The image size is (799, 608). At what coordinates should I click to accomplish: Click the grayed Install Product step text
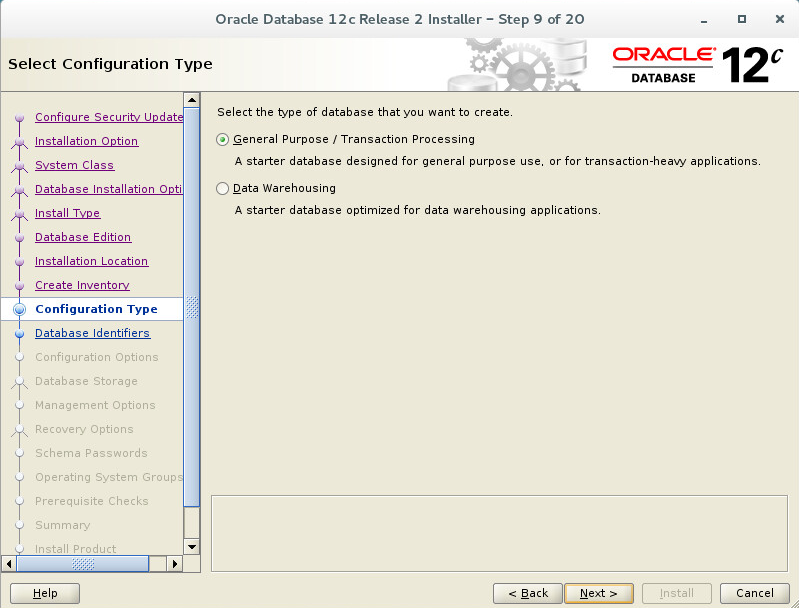(x=75, y=549)
